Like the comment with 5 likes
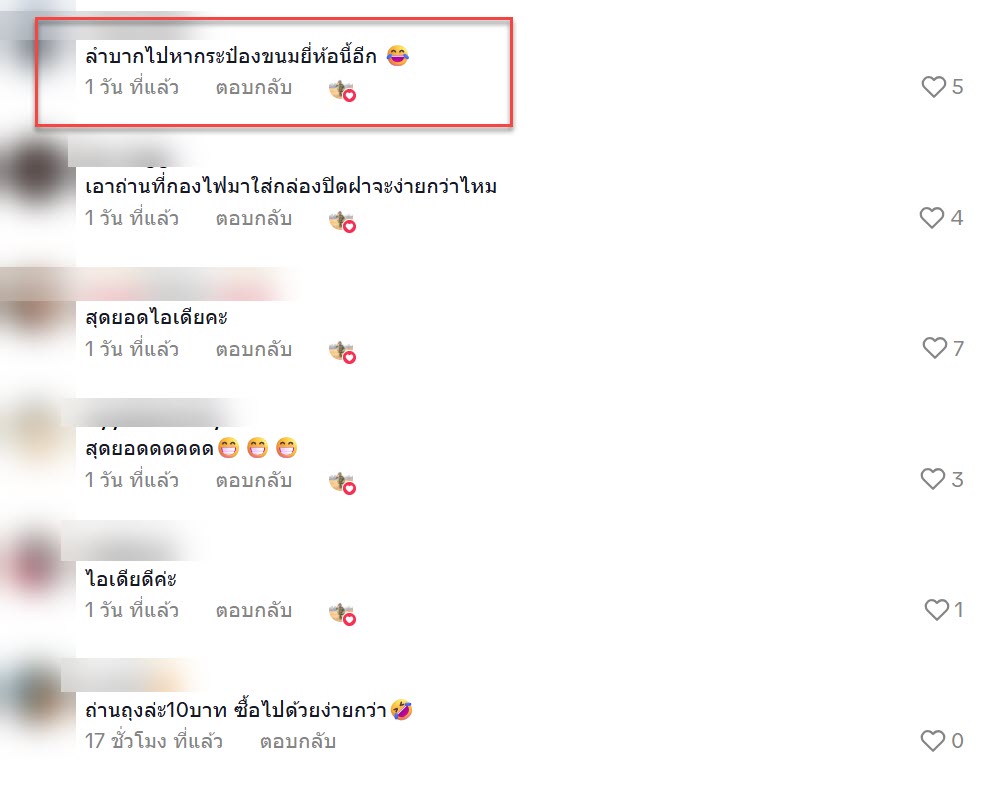Viewport: 984px width, 785px height. point(933,87)
